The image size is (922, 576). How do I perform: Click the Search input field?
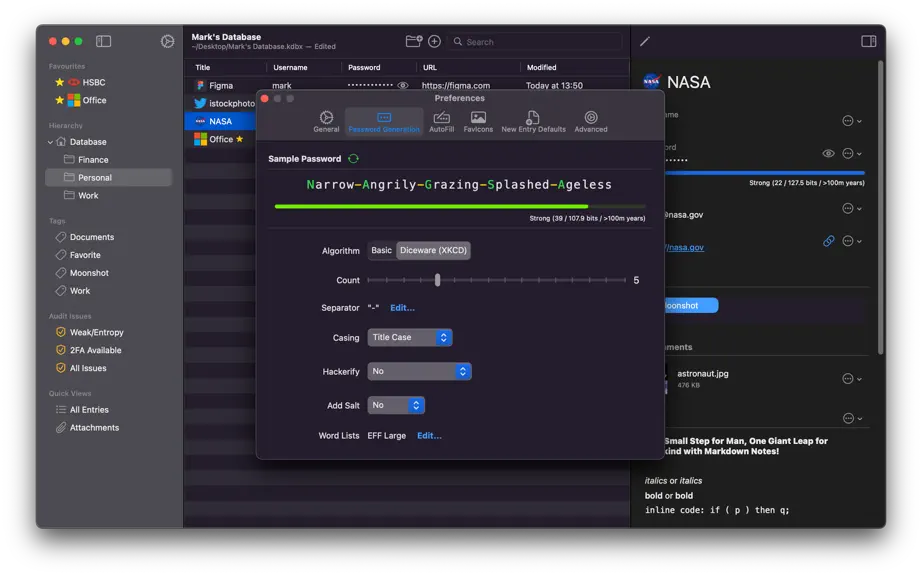(x=536, y=42)
